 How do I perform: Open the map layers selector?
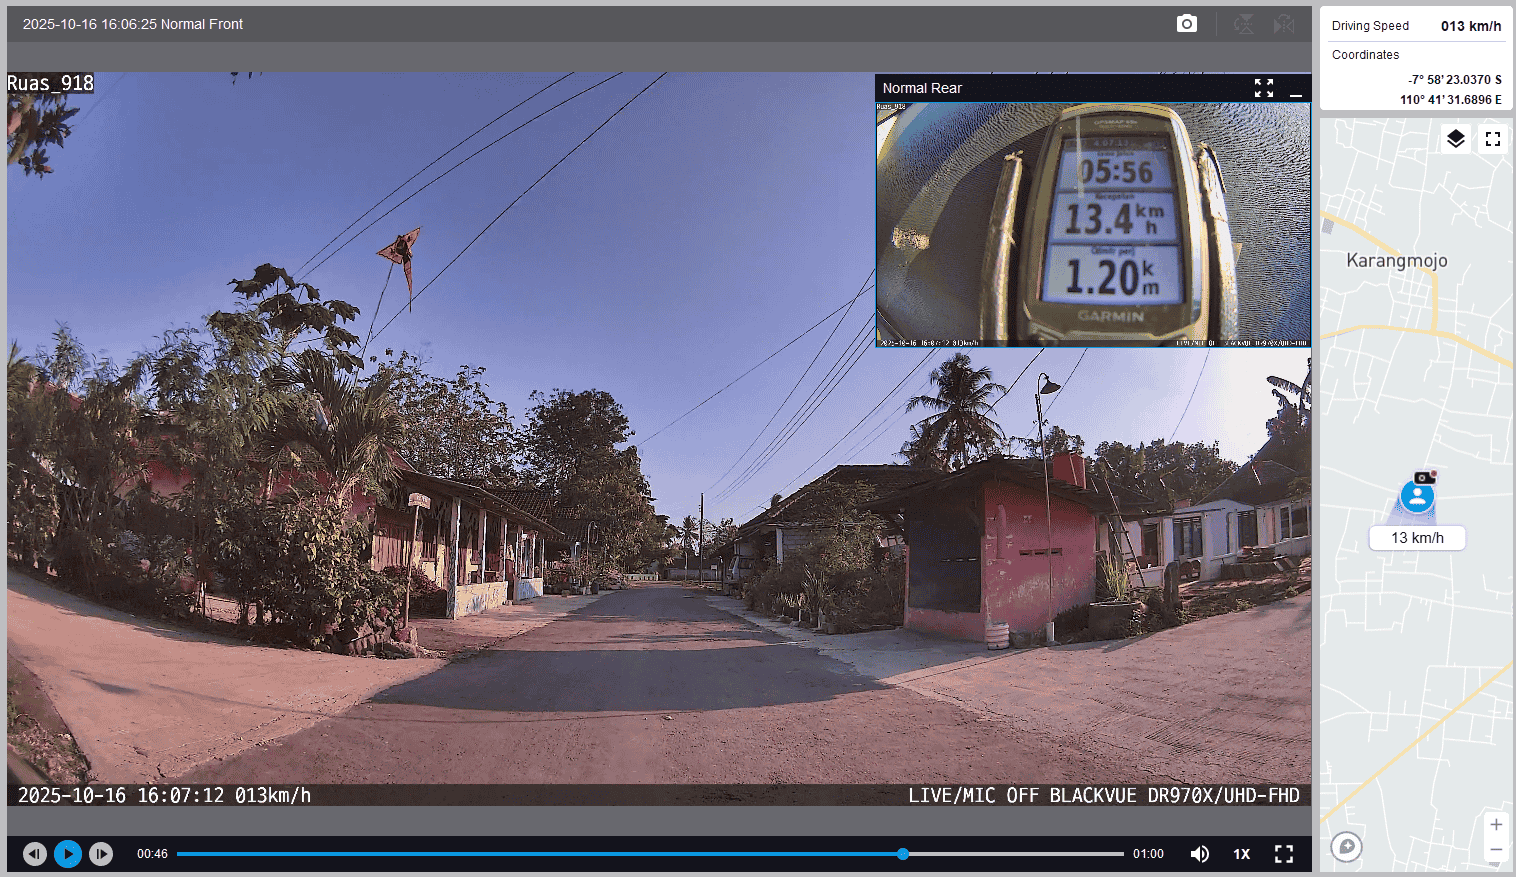(1456, 139)
